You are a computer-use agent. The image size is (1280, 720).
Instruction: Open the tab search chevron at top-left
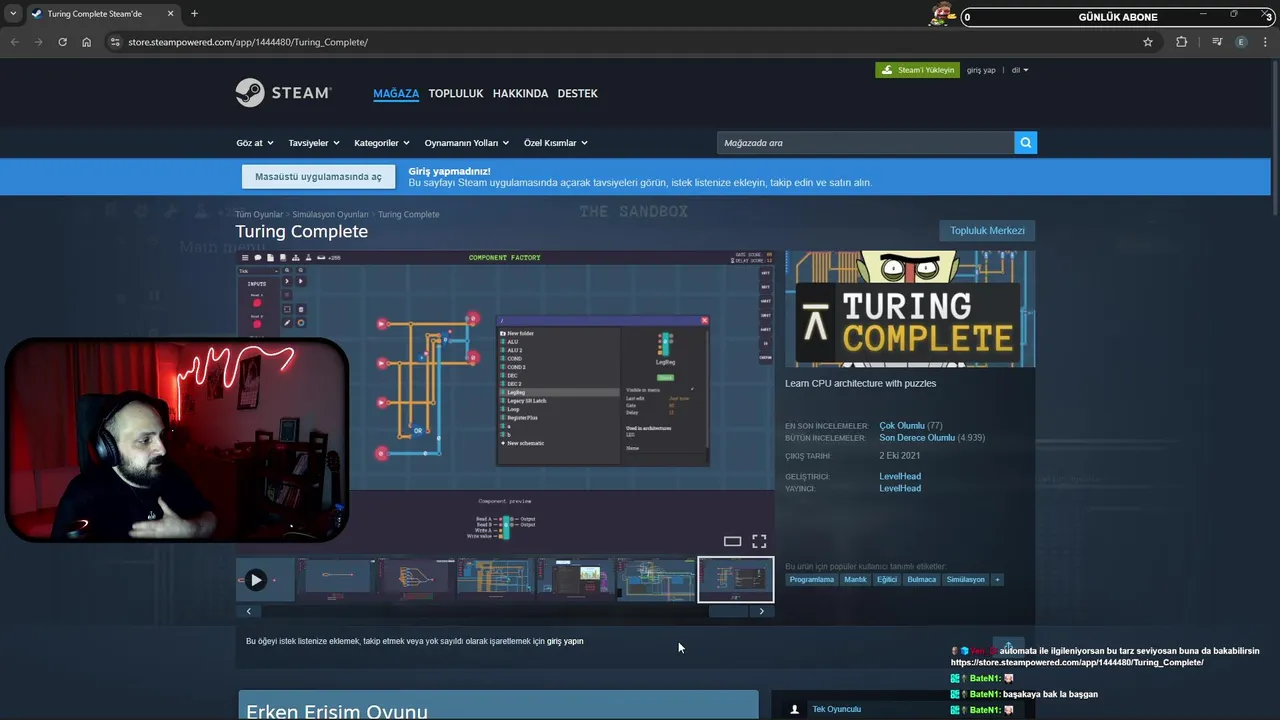tap(12, 14)
